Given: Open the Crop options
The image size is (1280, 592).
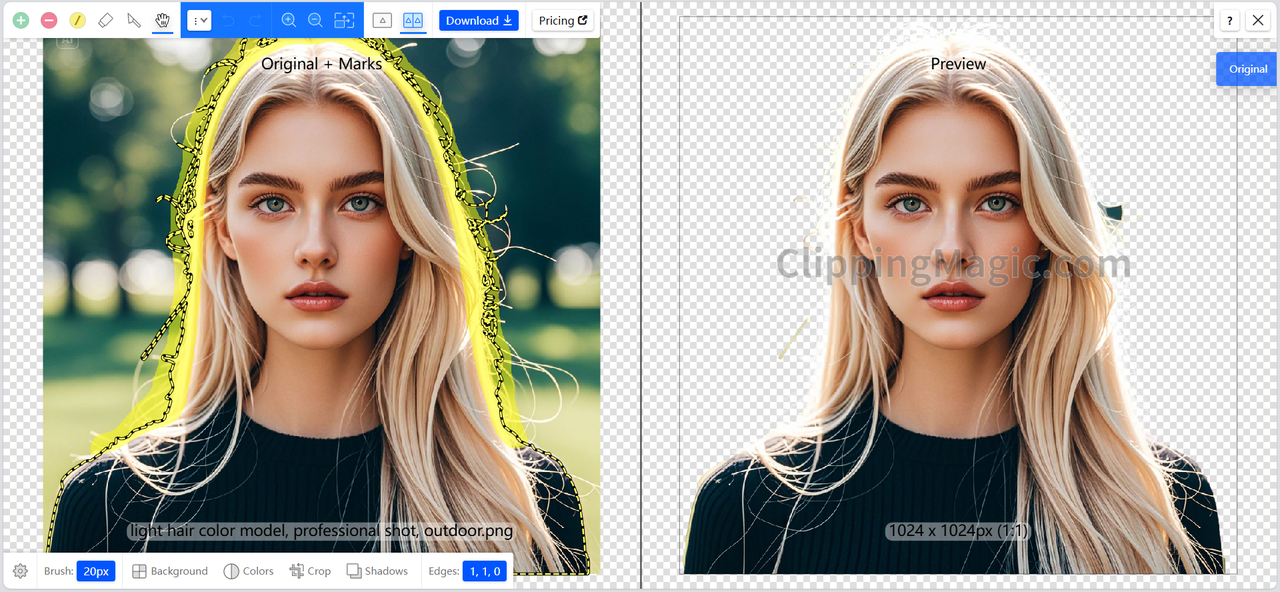Looking at the screenshot, I should pyautogui.click(x=310, y=571).
